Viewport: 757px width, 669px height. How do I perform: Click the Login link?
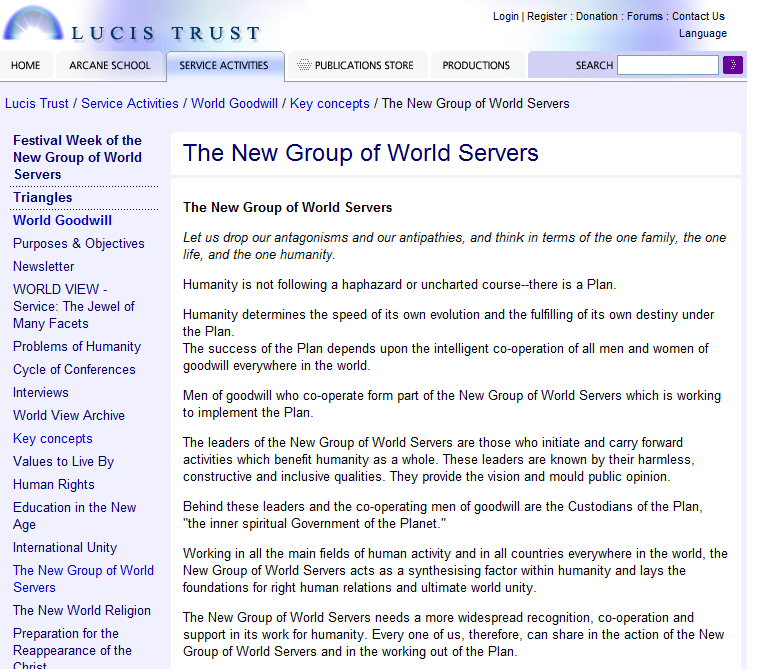[505, 16]
